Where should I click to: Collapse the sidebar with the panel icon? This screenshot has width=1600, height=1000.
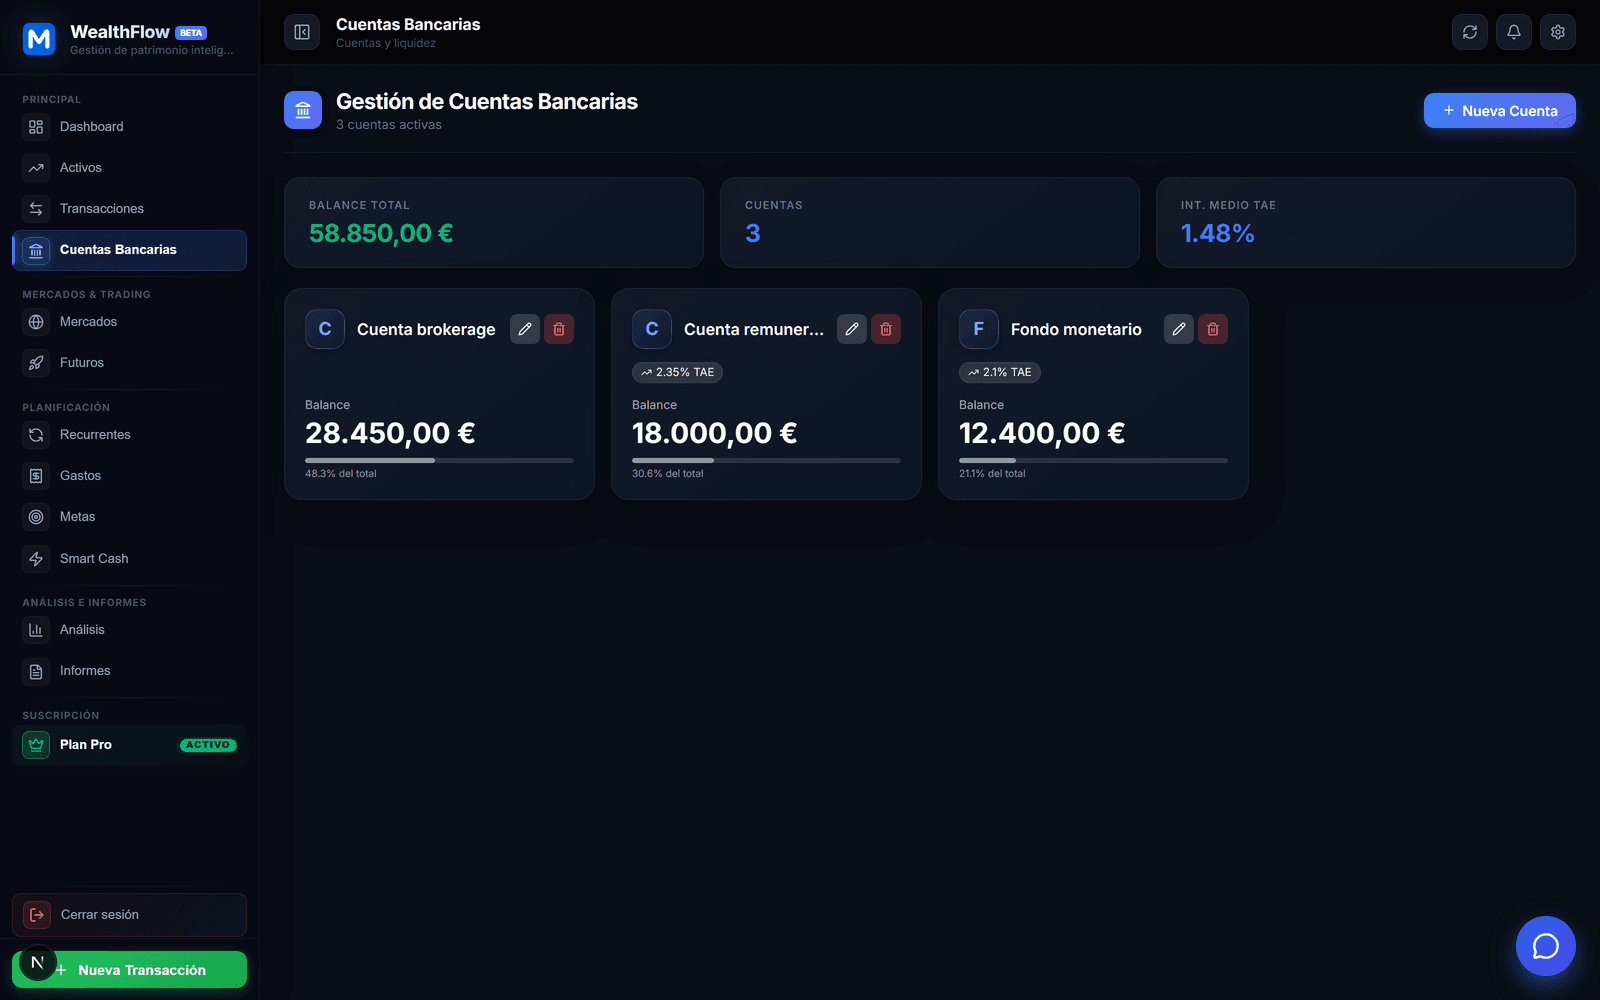pos(302,32)
